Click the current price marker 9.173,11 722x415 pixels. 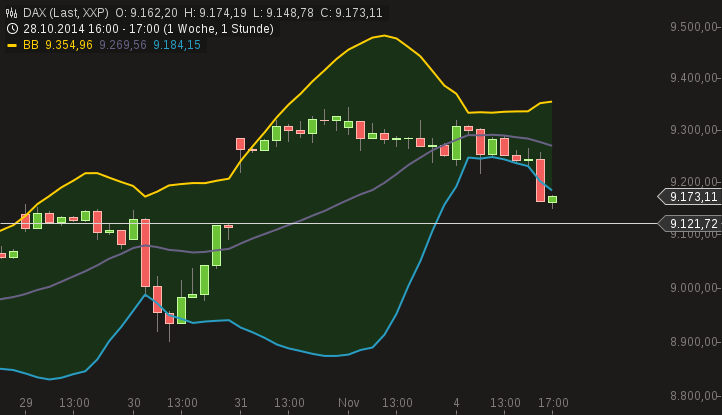690,197
